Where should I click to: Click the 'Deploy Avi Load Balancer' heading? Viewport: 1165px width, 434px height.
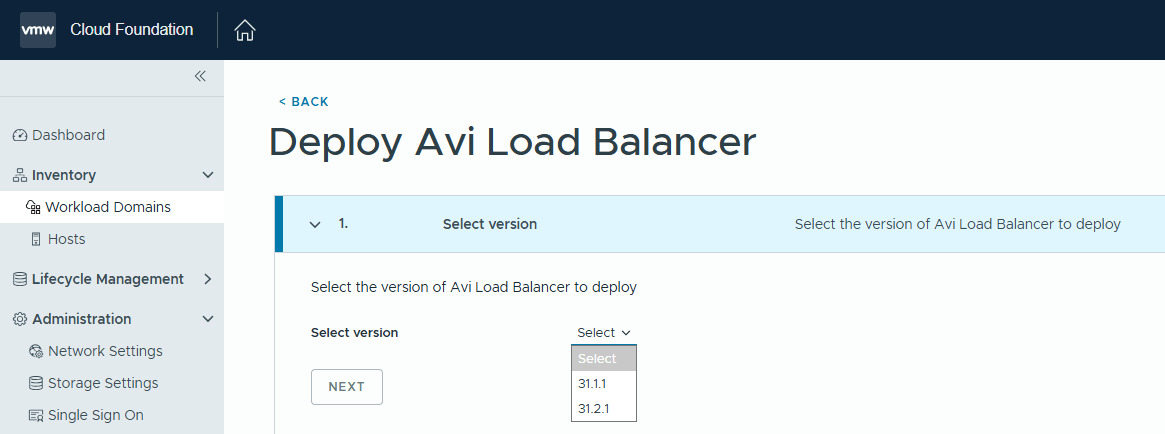click(513, 142)
